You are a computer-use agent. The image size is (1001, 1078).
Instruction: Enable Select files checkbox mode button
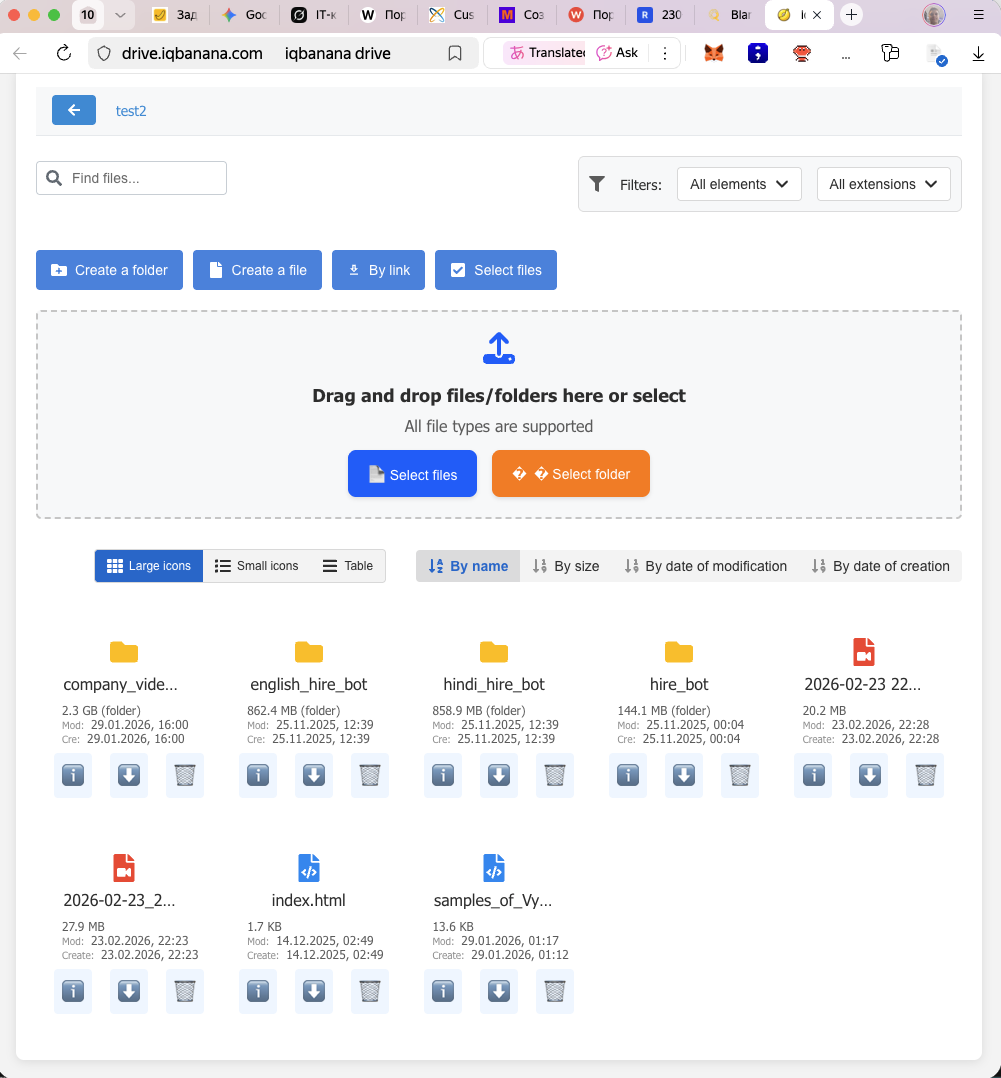pos(496,270)
